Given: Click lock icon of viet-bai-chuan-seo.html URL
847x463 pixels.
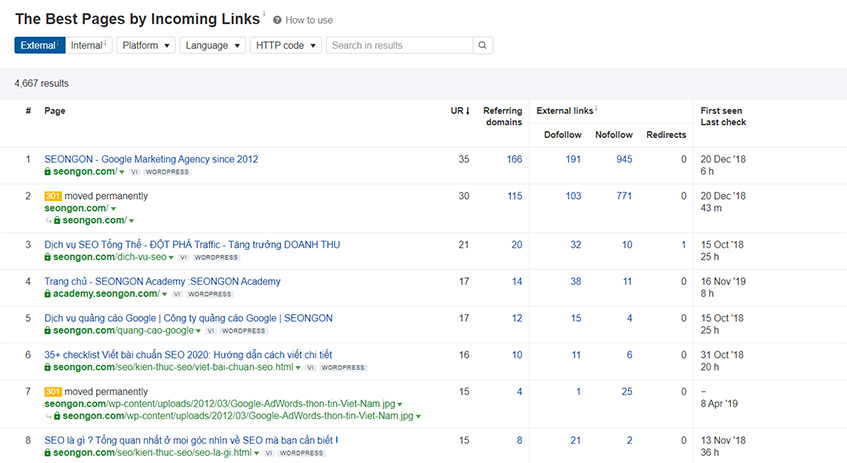Looking at the screenshot, I should coord(48,367).
